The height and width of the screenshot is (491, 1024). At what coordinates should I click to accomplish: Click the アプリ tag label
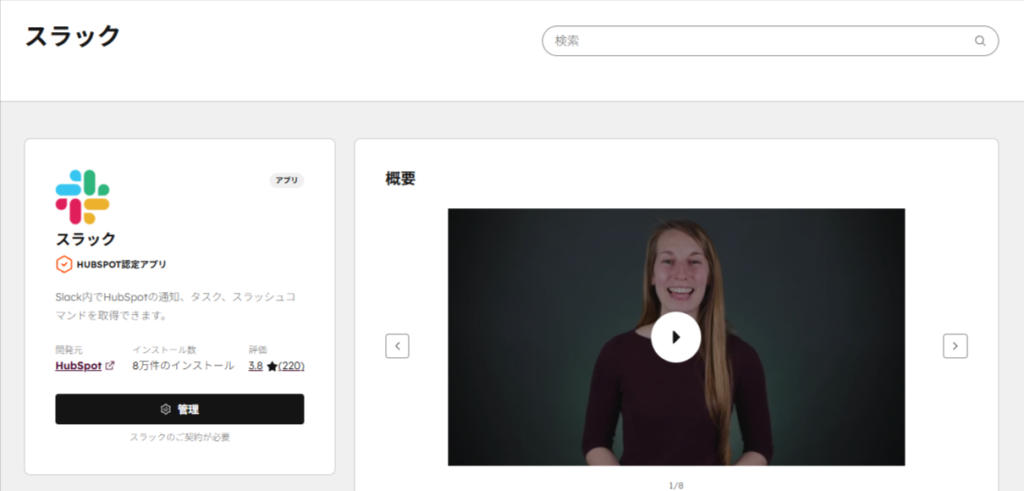(x=287, y=180)
